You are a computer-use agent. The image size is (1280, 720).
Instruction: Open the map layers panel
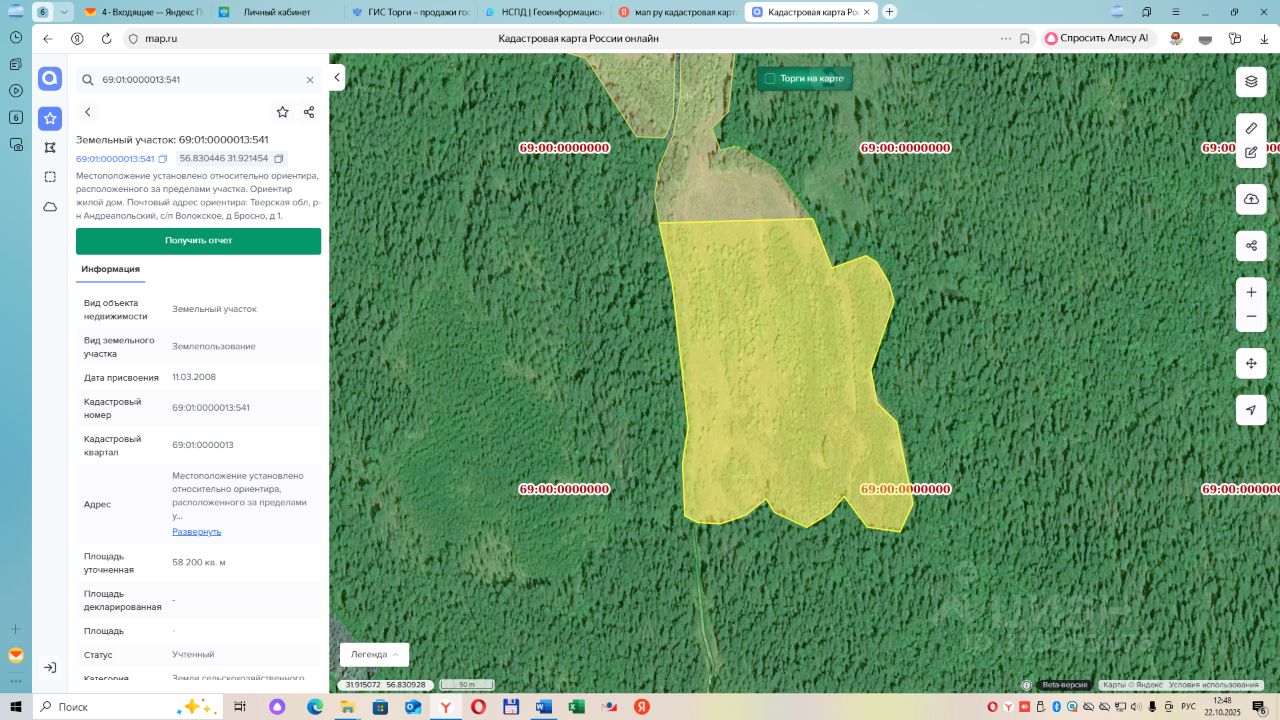pos(1251,82)
